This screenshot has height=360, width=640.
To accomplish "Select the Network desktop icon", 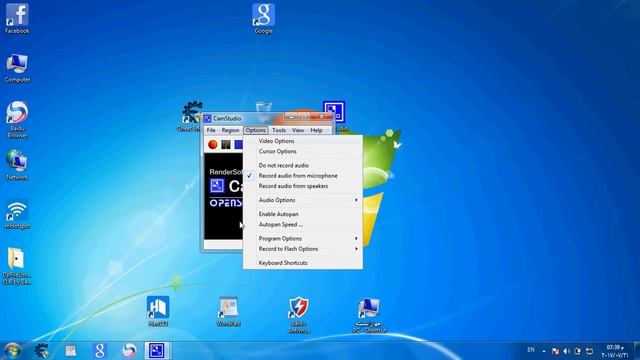I will coord(17,165).
